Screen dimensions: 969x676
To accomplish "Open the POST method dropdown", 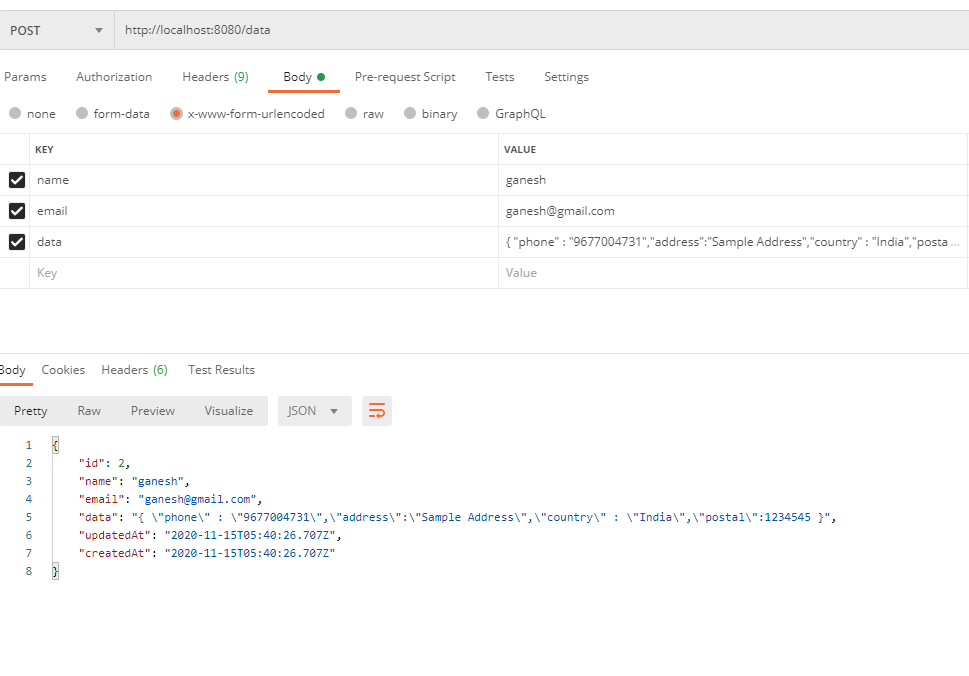I will 57,30.
